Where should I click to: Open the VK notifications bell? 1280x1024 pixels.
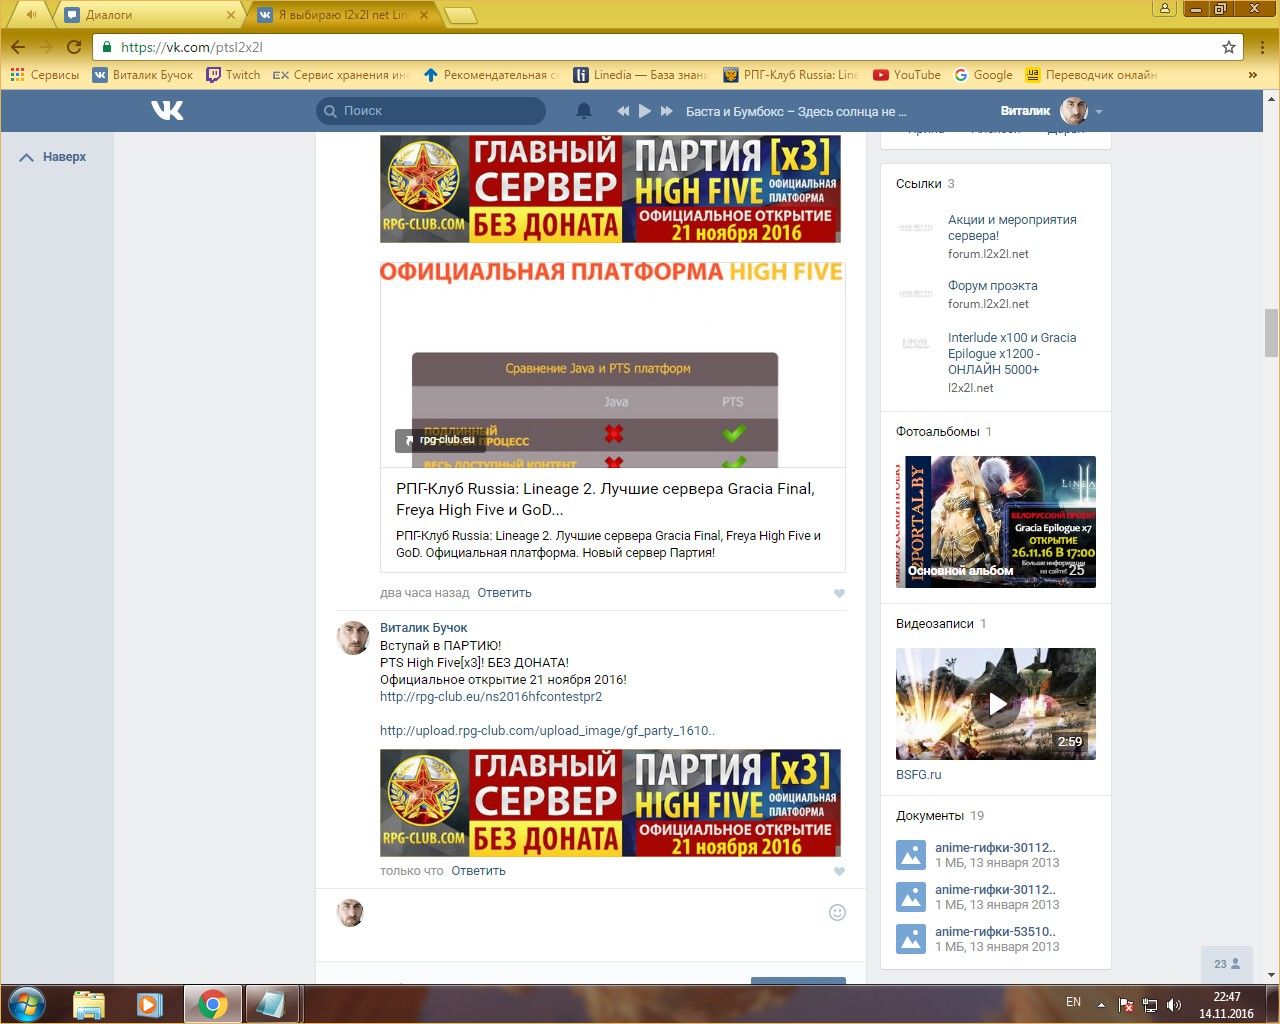pos(584,111)
